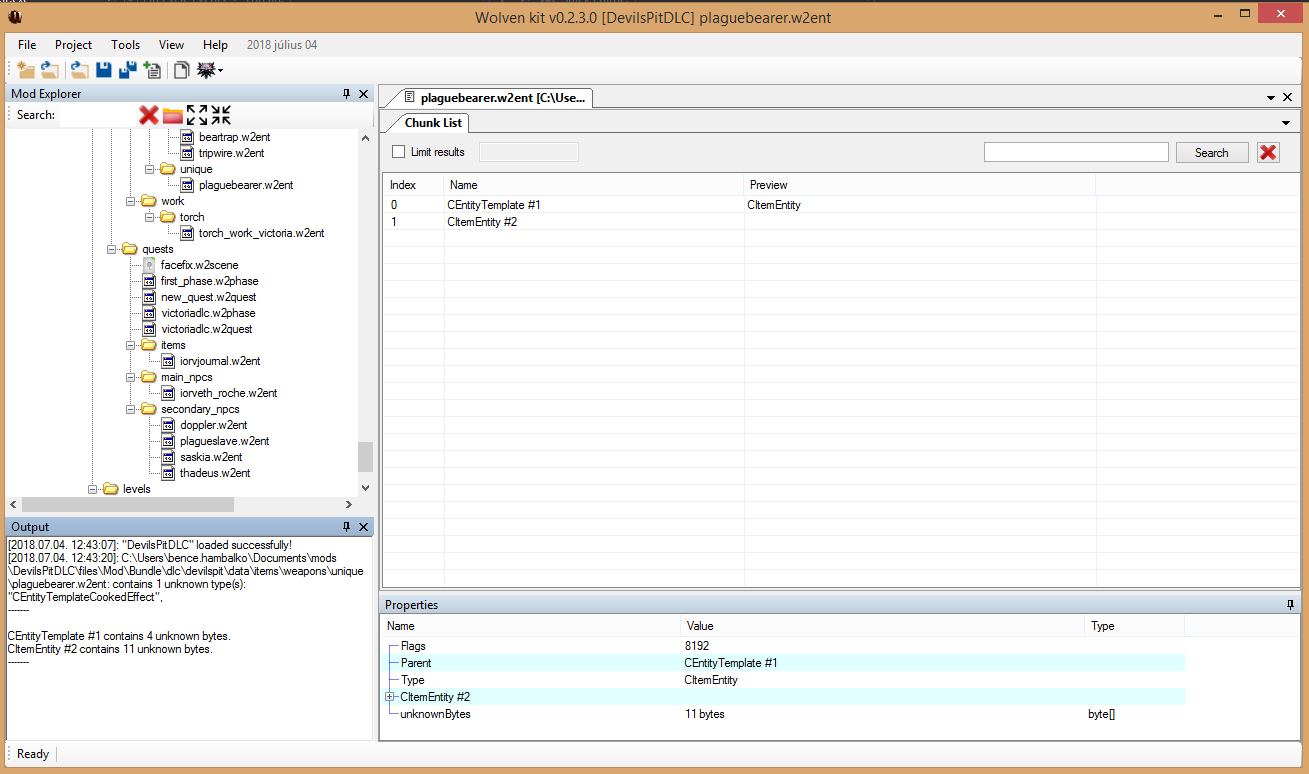Click the Add File icon with green plus
This screenshot has width=1309, height=774.
tap(152, 69)
